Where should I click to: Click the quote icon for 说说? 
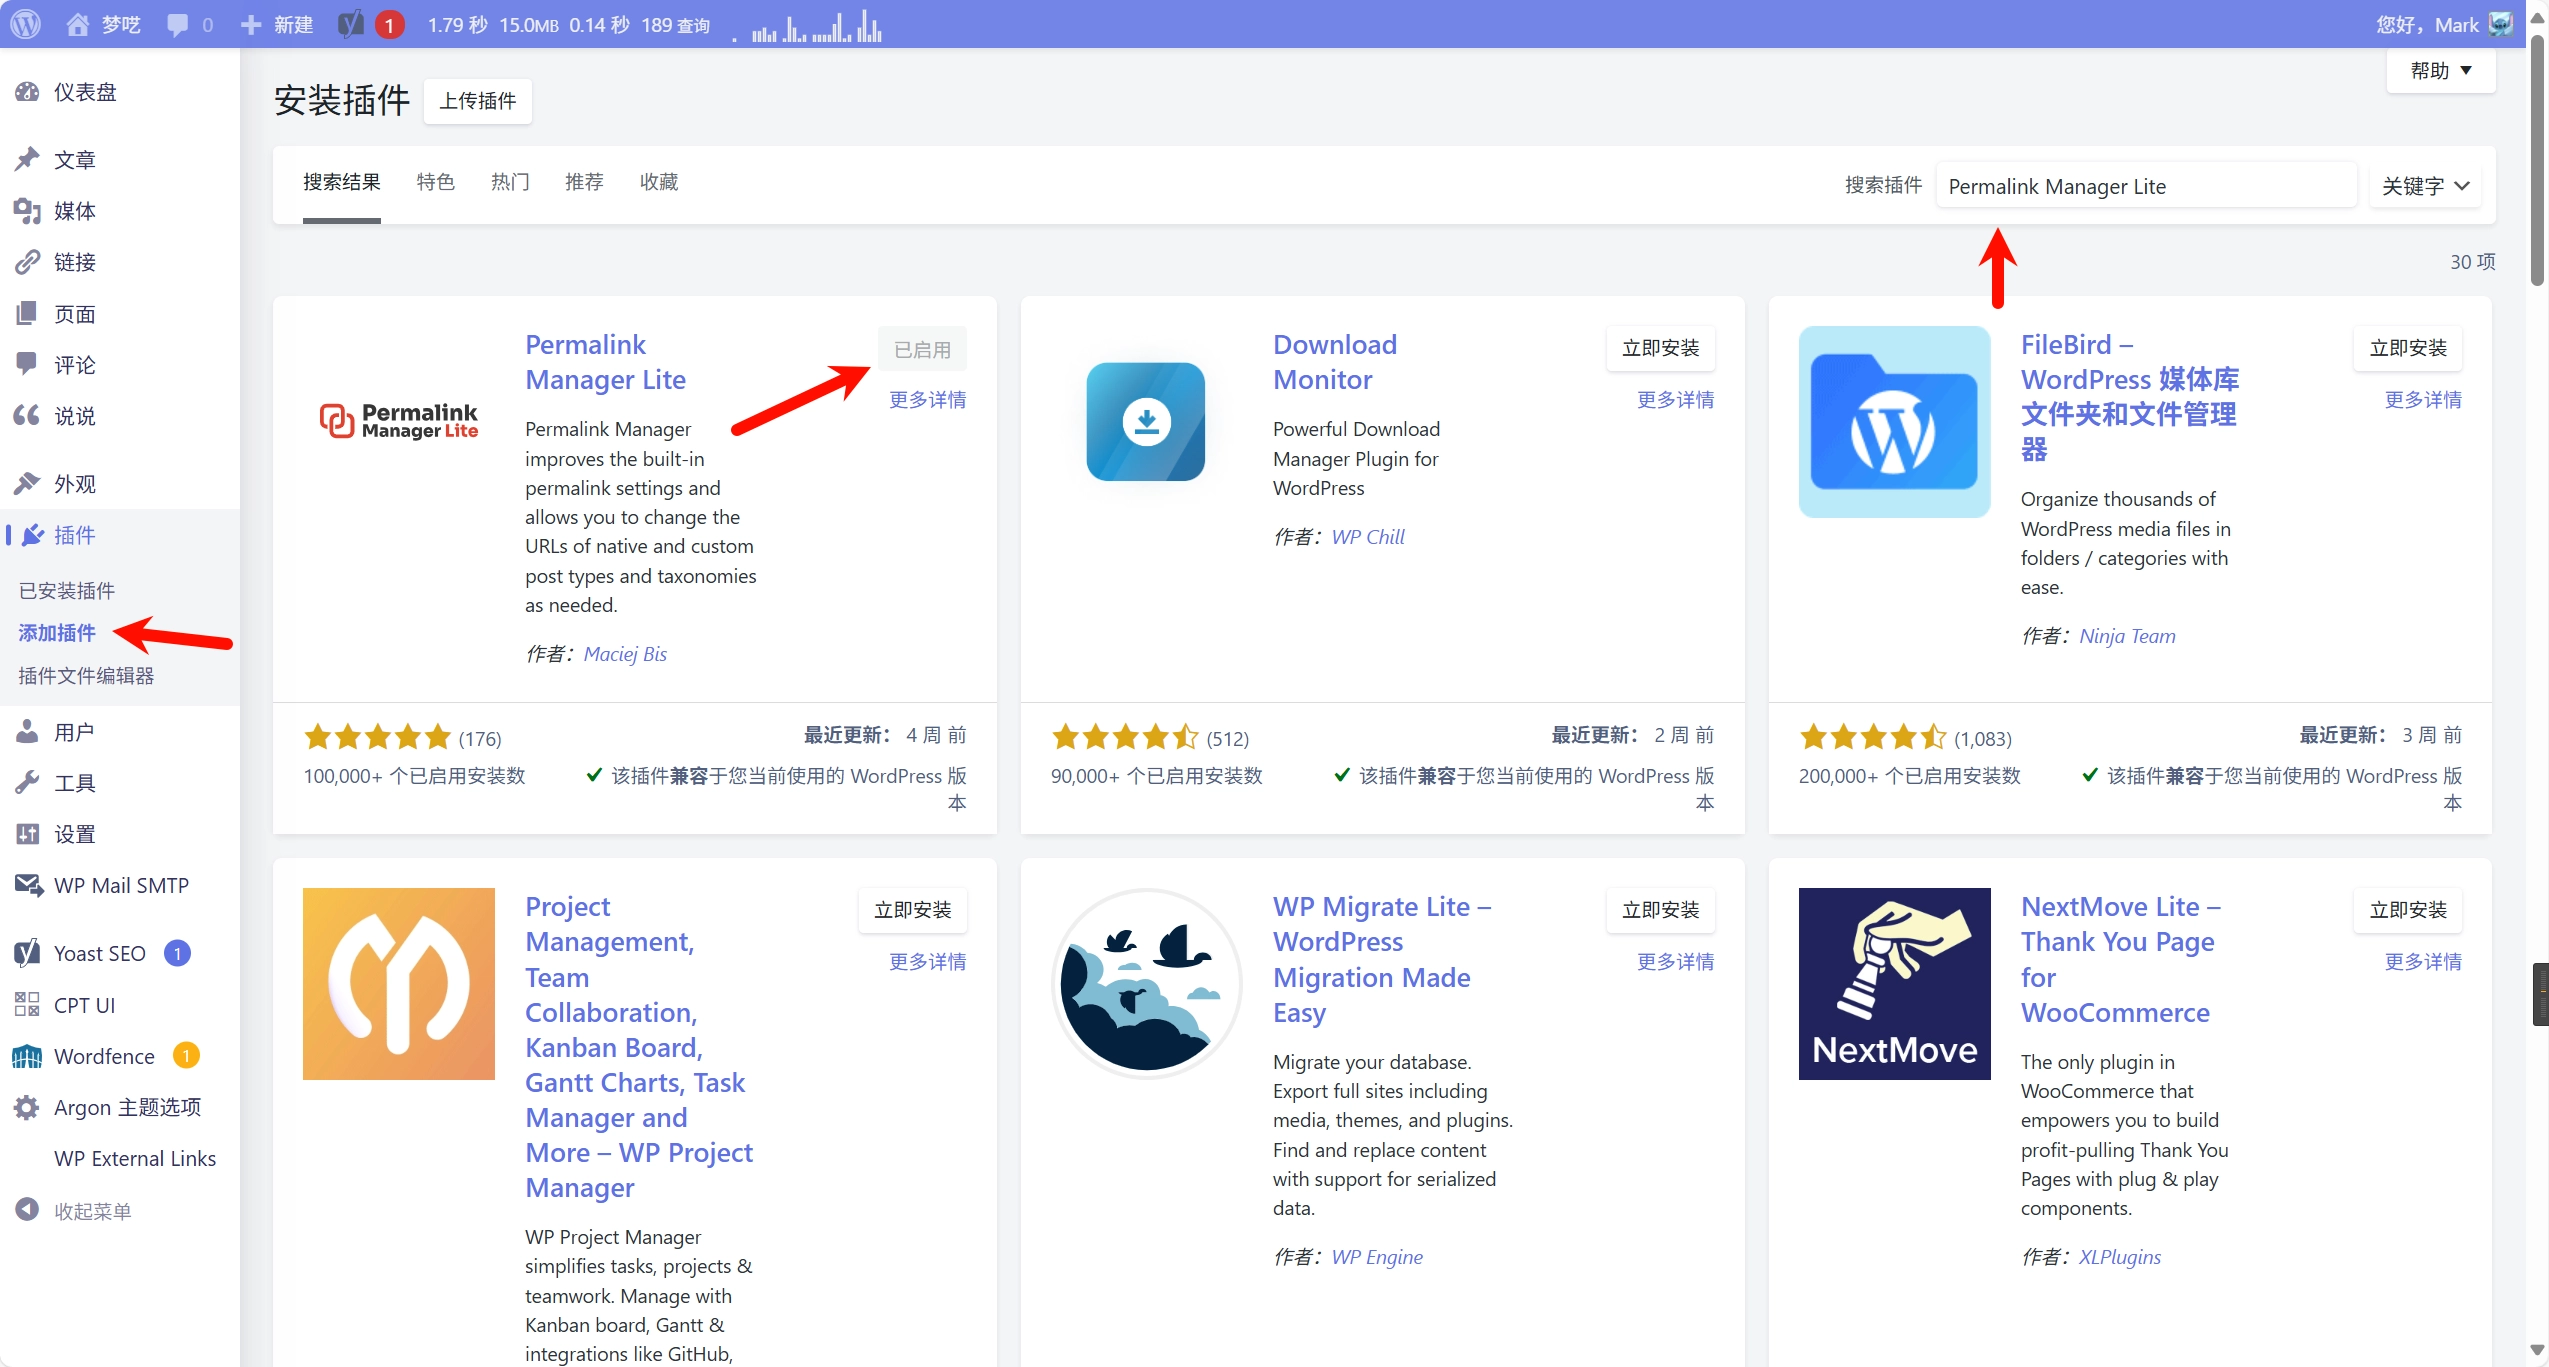pos(27,415)
